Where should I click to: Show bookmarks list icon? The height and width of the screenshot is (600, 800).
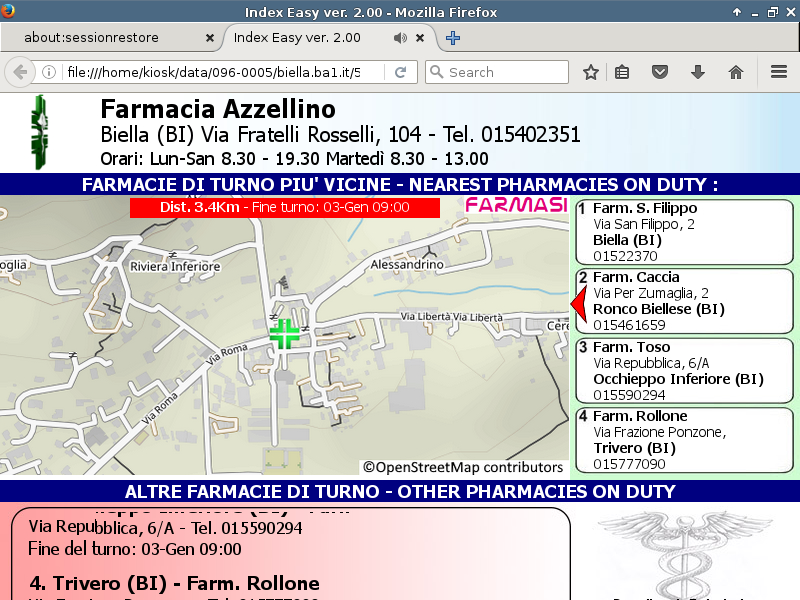pos(622,72)
